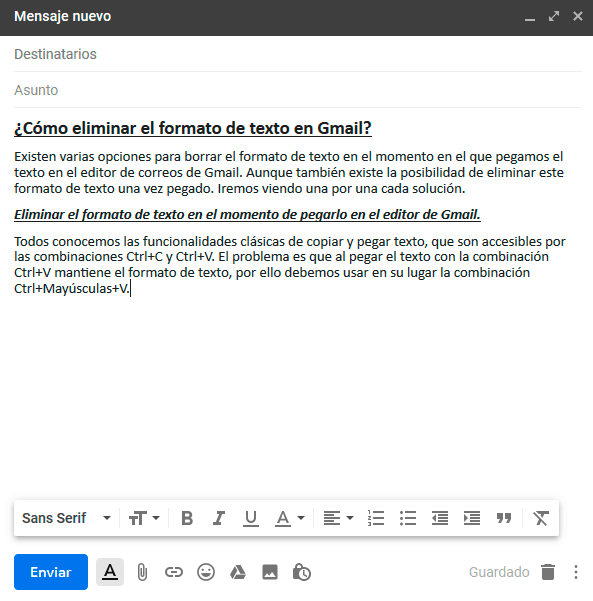Insert a file from Google Drive
This screenshot has height=601, width=593.
click(238, 572)
